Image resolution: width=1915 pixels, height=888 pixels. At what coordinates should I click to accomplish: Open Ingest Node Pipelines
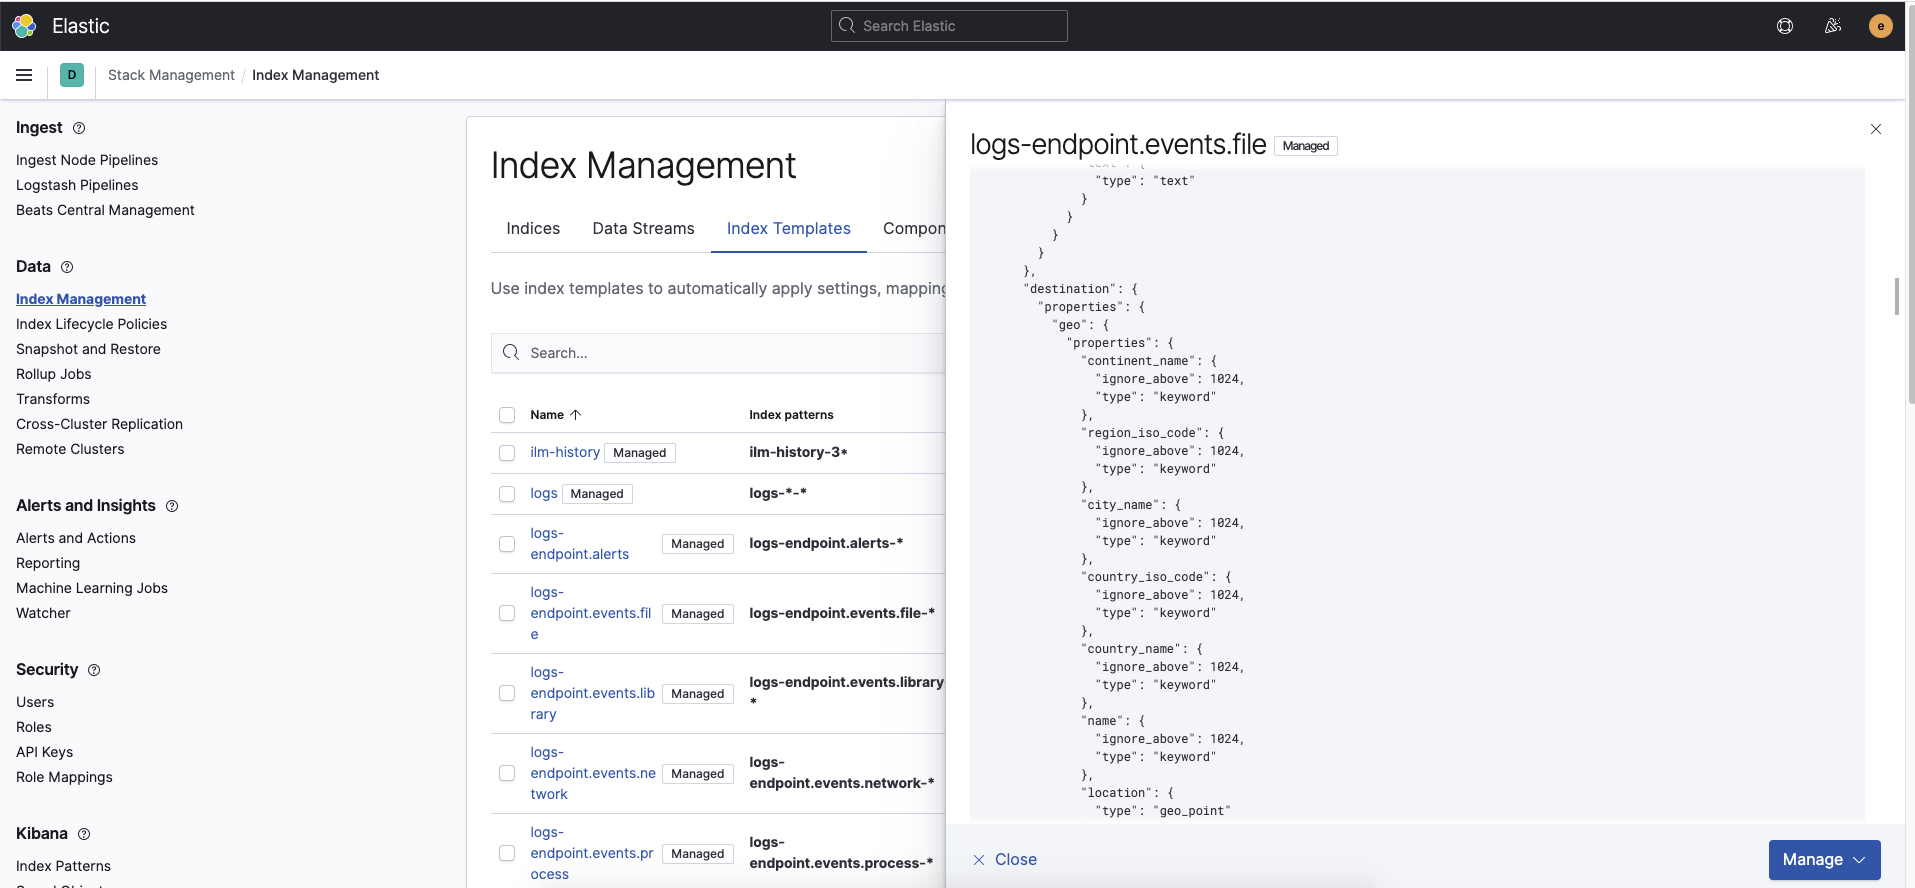87,160
